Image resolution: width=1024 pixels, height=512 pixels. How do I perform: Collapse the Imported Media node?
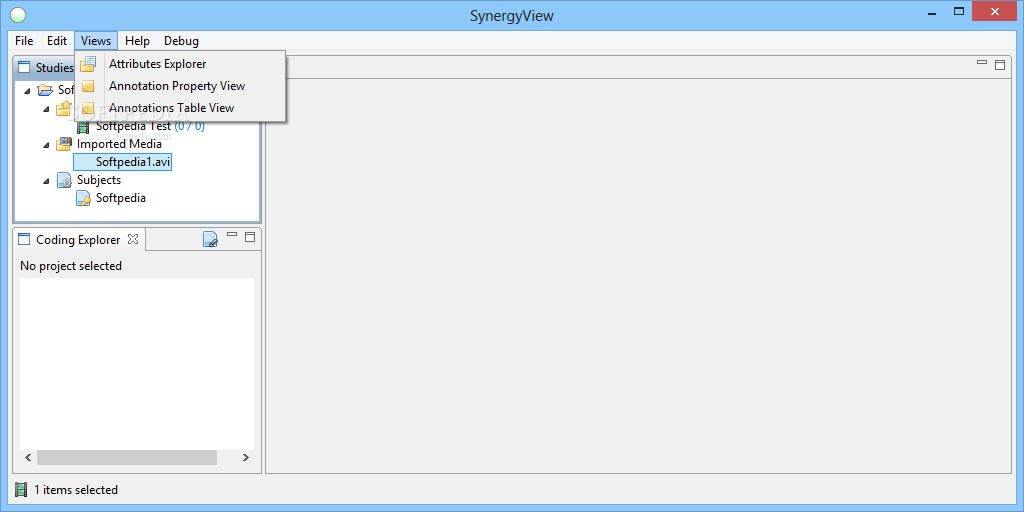point(46,144)
